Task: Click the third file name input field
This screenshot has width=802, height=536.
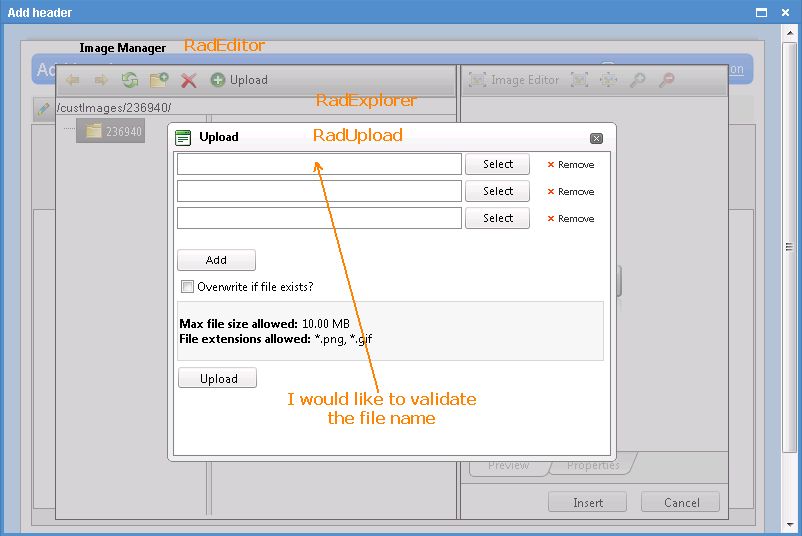Action: click(x=319, y=218)
